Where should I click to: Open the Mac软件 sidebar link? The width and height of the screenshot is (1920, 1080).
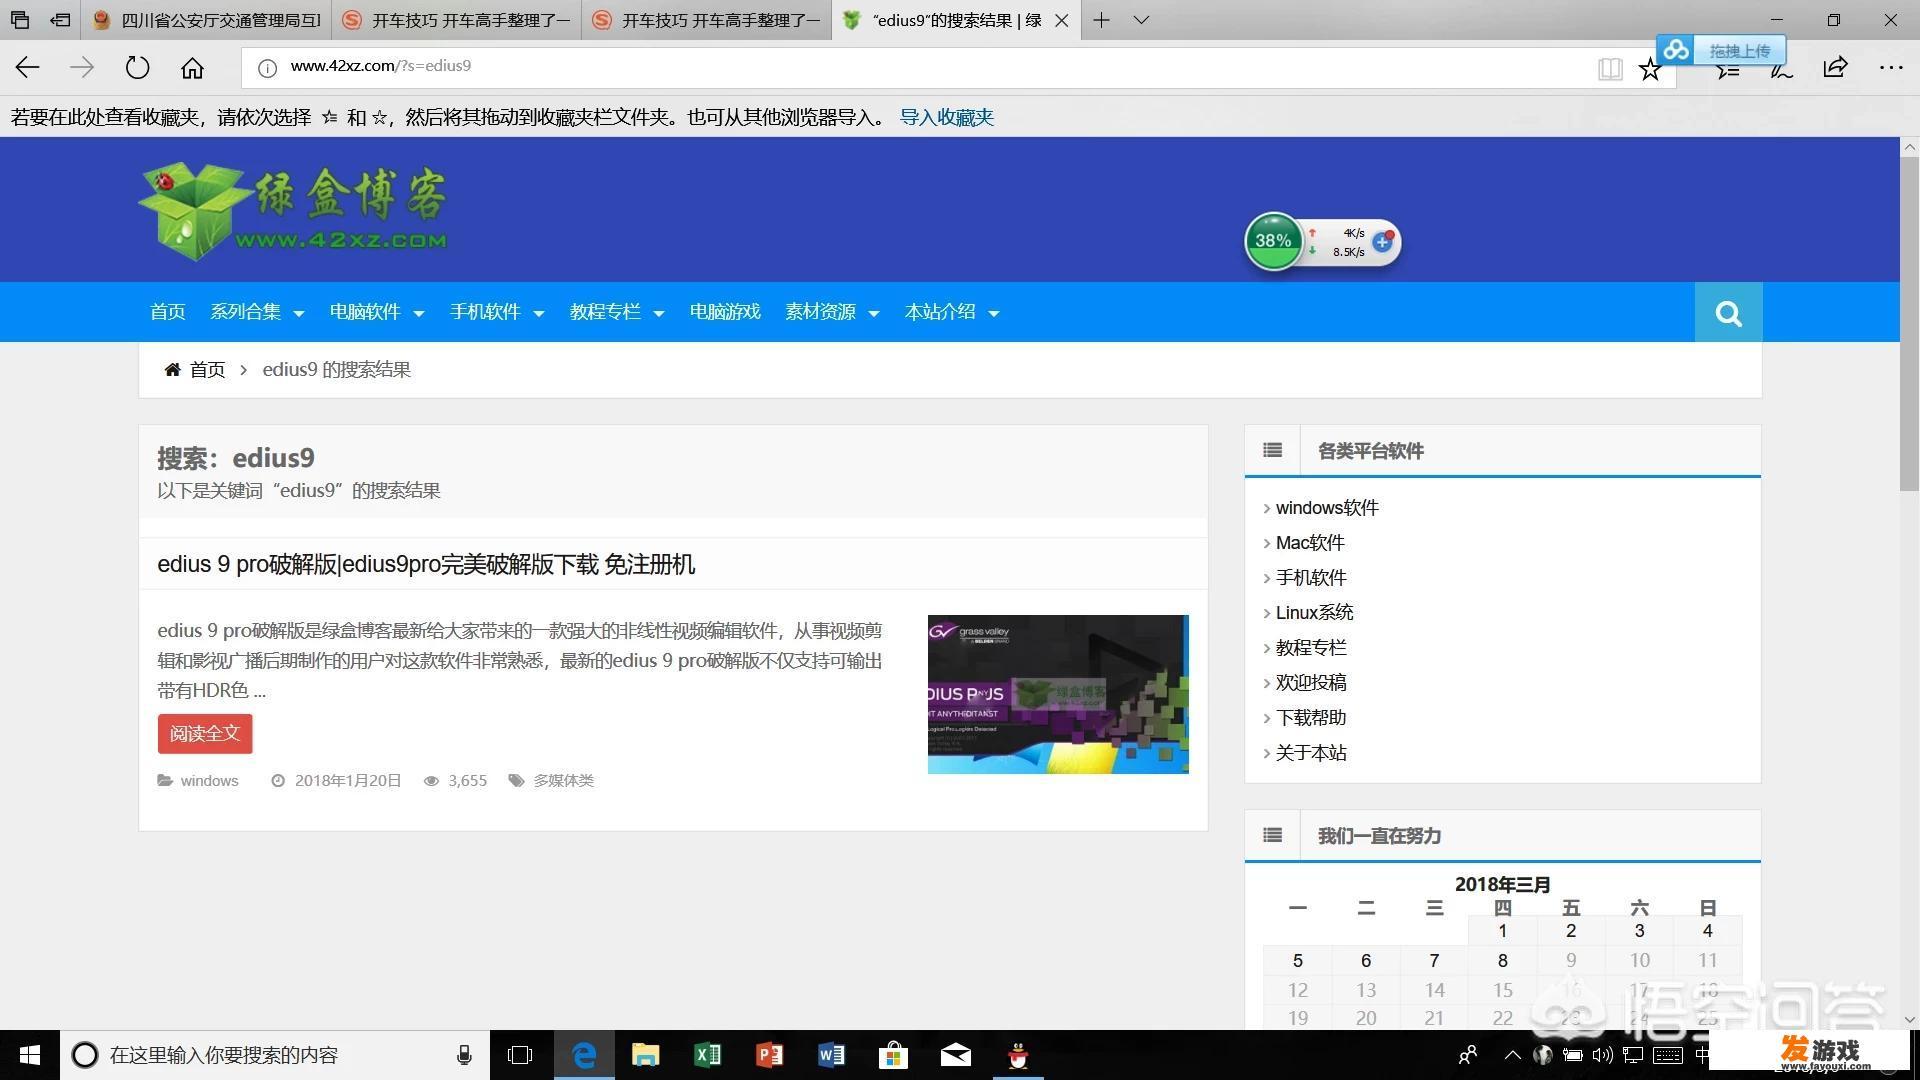tap(1310, 543)
